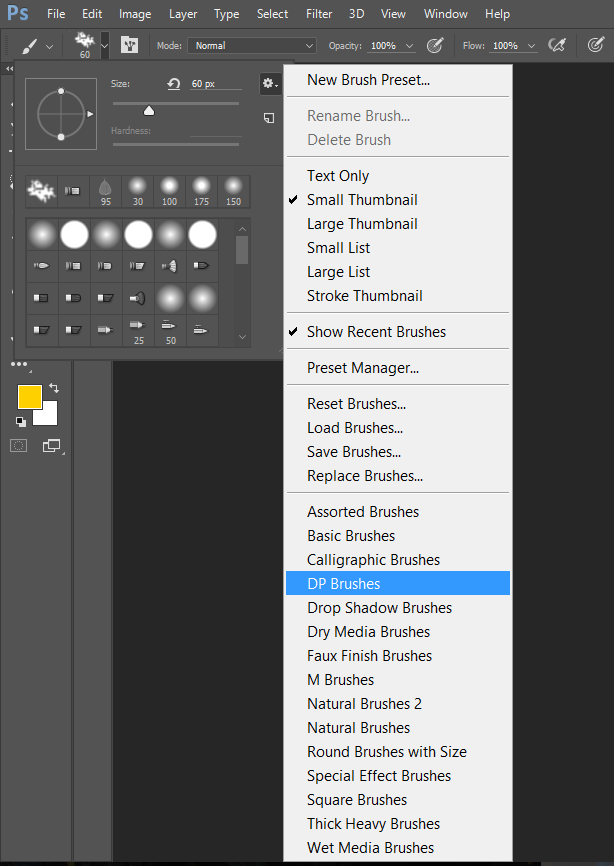Select the recent leaf brush labeled 95
Screen dimensions: 614x866
click(105, 191)
